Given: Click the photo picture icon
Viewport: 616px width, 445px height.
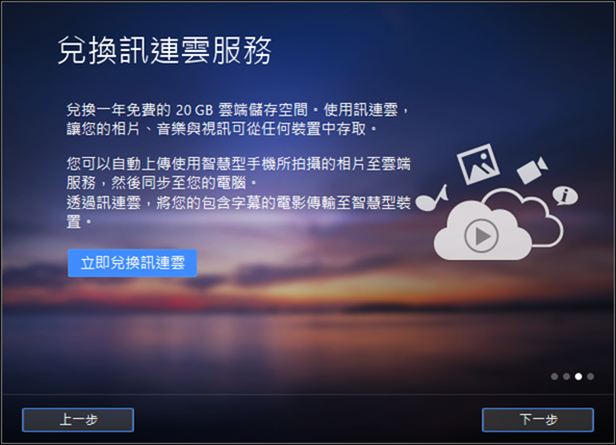Looking at the screenshot, I should point(478,164).
